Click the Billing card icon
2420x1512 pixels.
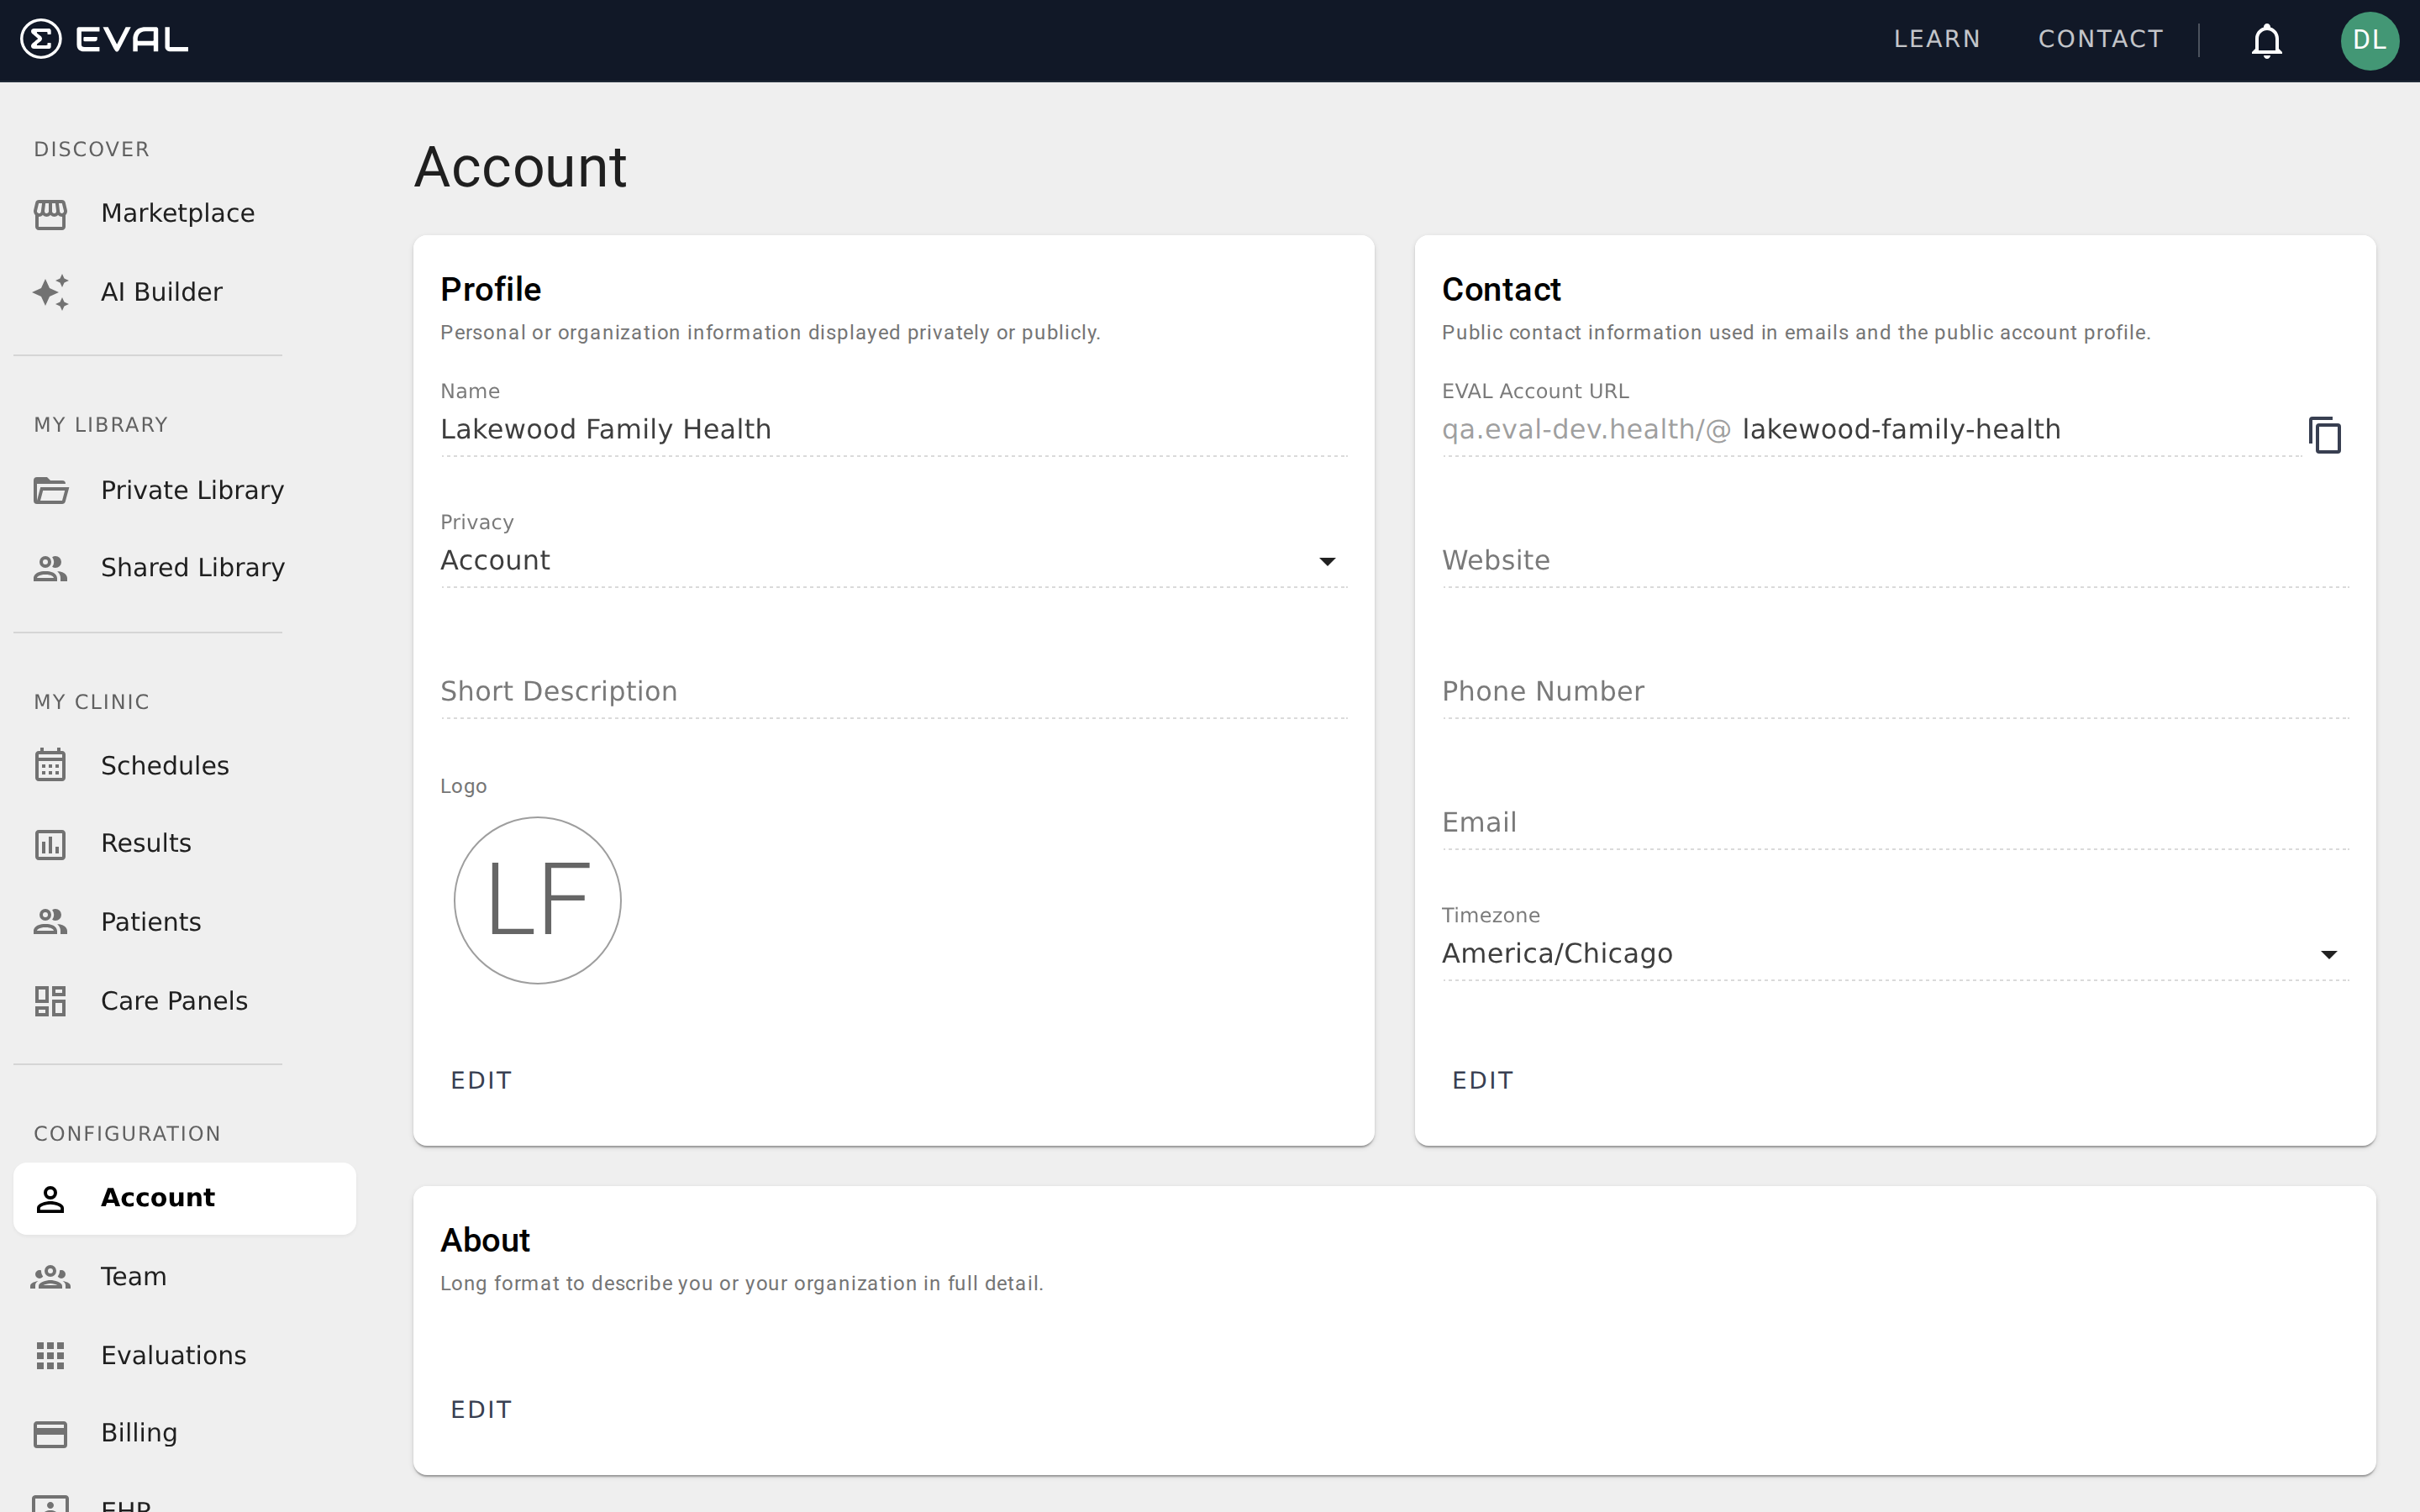pyautogui.click(x=51, y=1432)
